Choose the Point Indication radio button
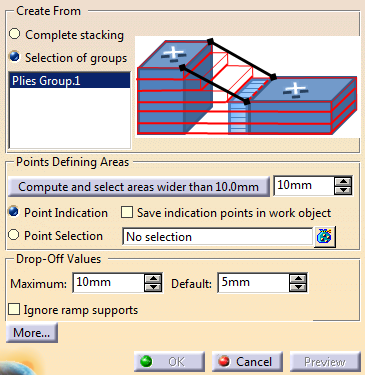The width and height of the screenshot is (365, 375). point(14,212)
